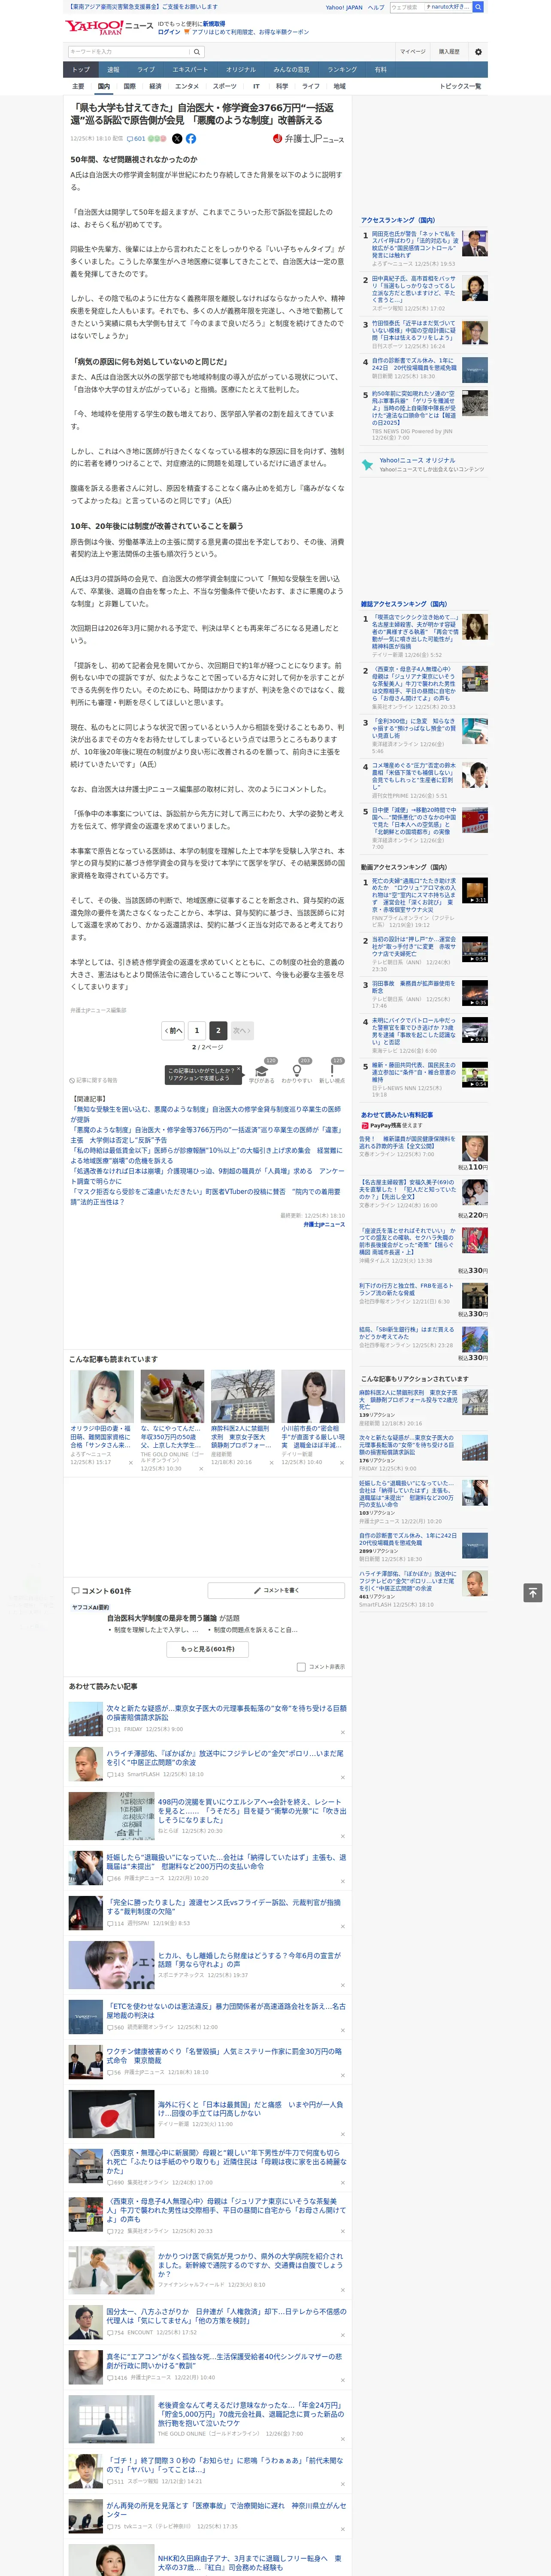551x2576 pixels.
Task: Click blue search button at top right
Action: click(x=478, y=7)
